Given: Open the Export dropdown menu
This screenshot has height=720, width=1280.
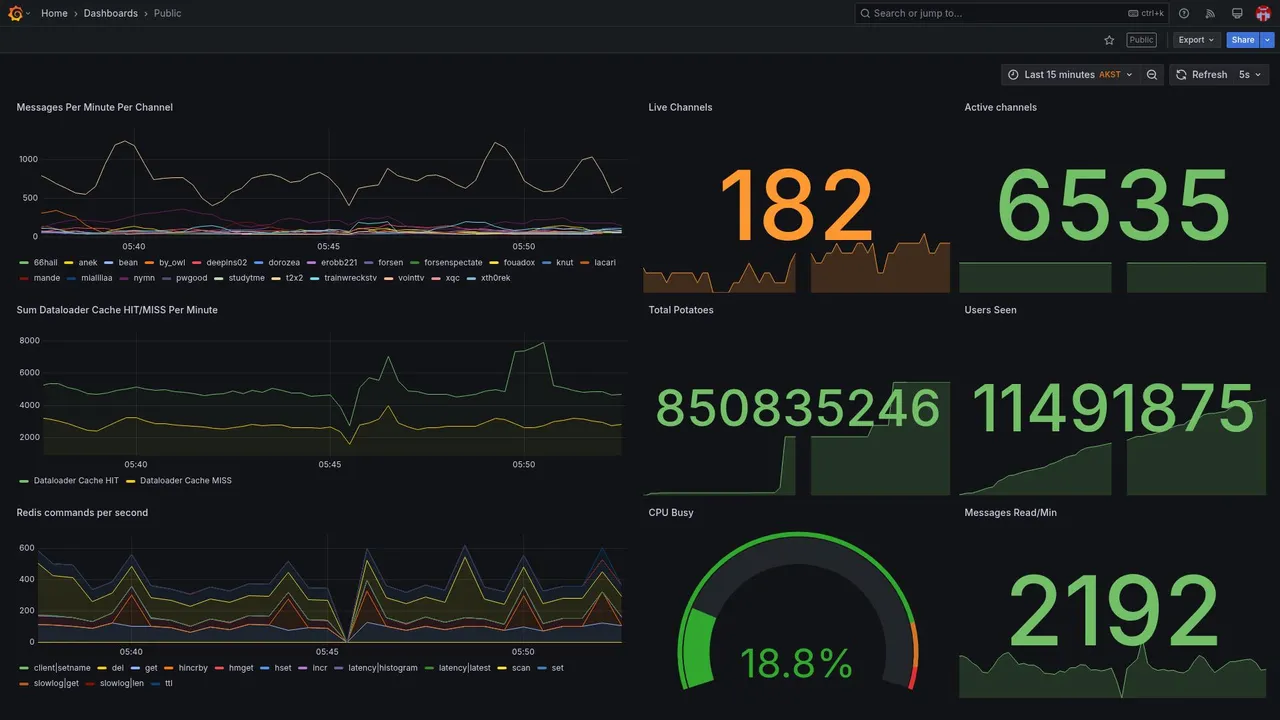Looking at the screenshot, I should [1197, 40].
